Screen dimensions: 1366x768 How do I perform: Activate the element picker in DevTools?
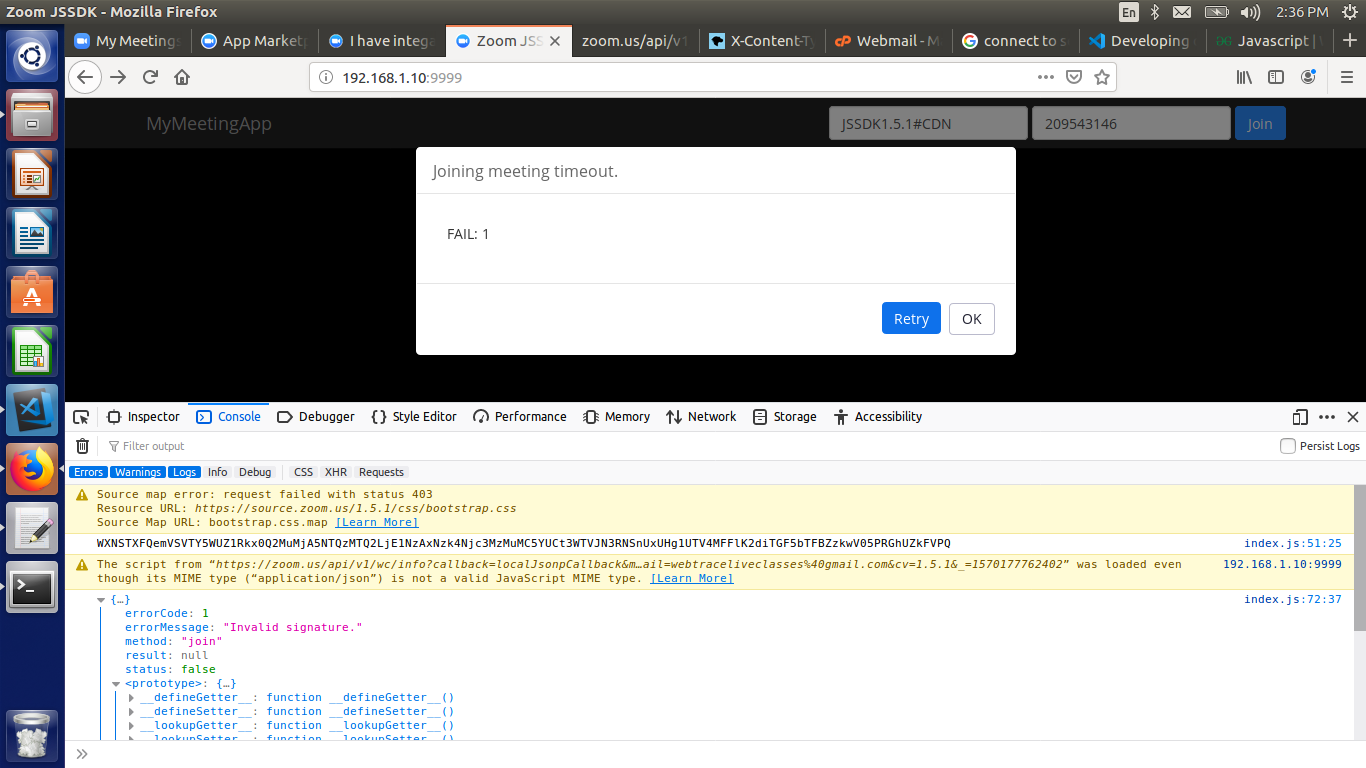pos(82,417)
